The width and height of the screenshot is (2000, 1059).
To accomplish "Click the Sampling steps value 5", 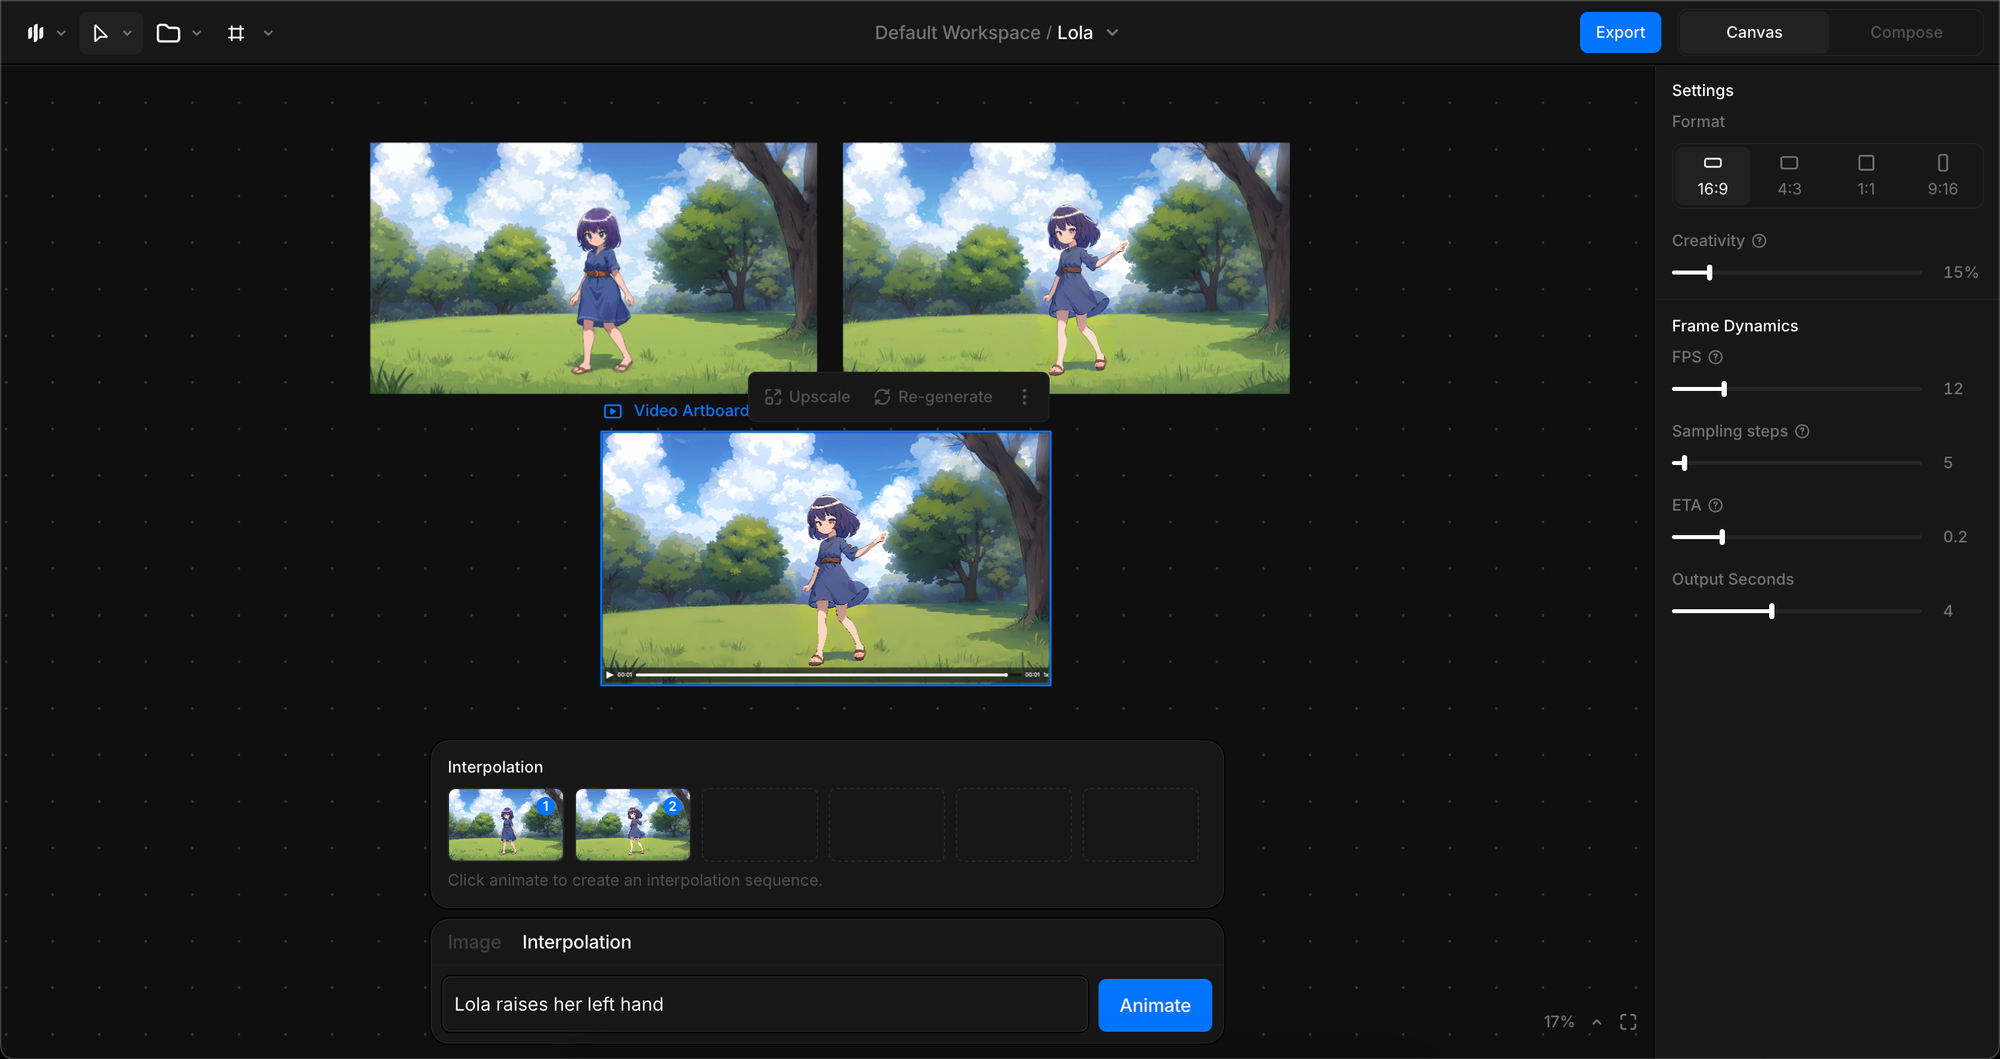I will 1948,463.
